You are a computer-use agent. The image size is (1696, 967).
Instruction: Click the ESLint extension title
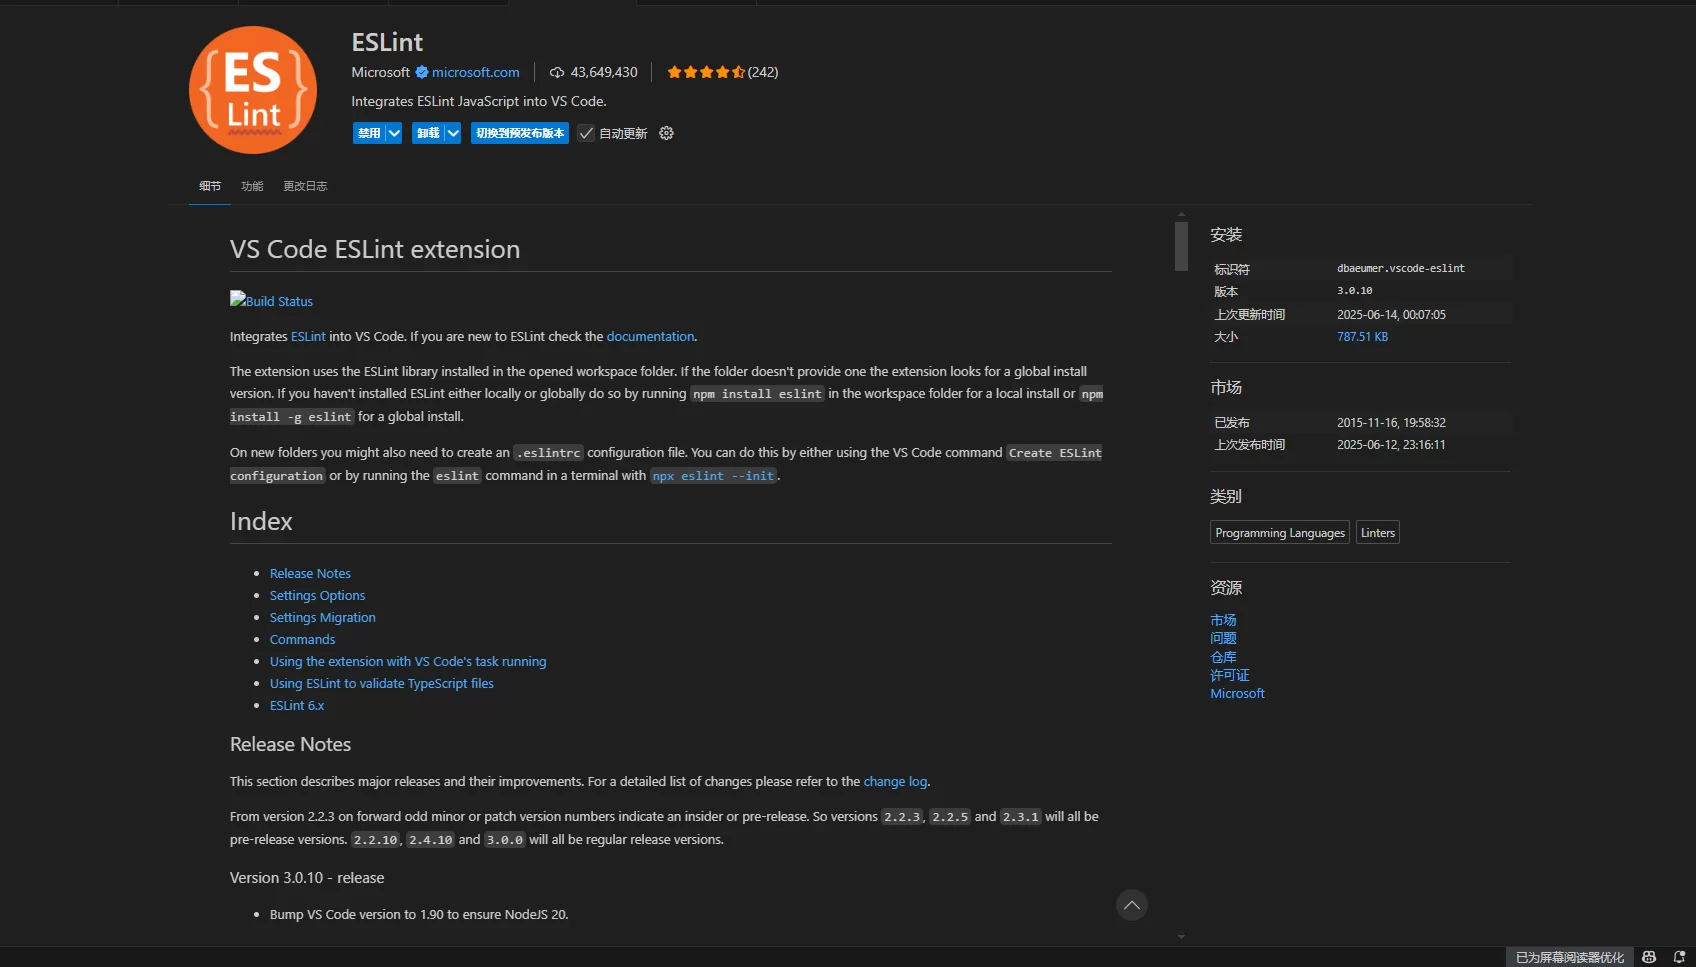(x=387, y=42)
